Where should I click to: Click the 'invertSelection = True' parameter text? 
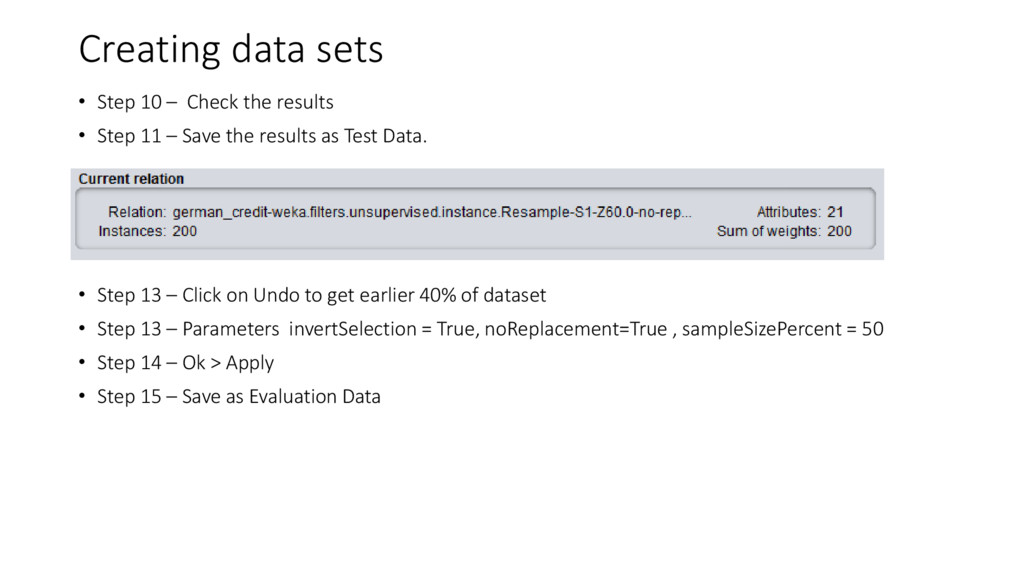pos(381,329)
